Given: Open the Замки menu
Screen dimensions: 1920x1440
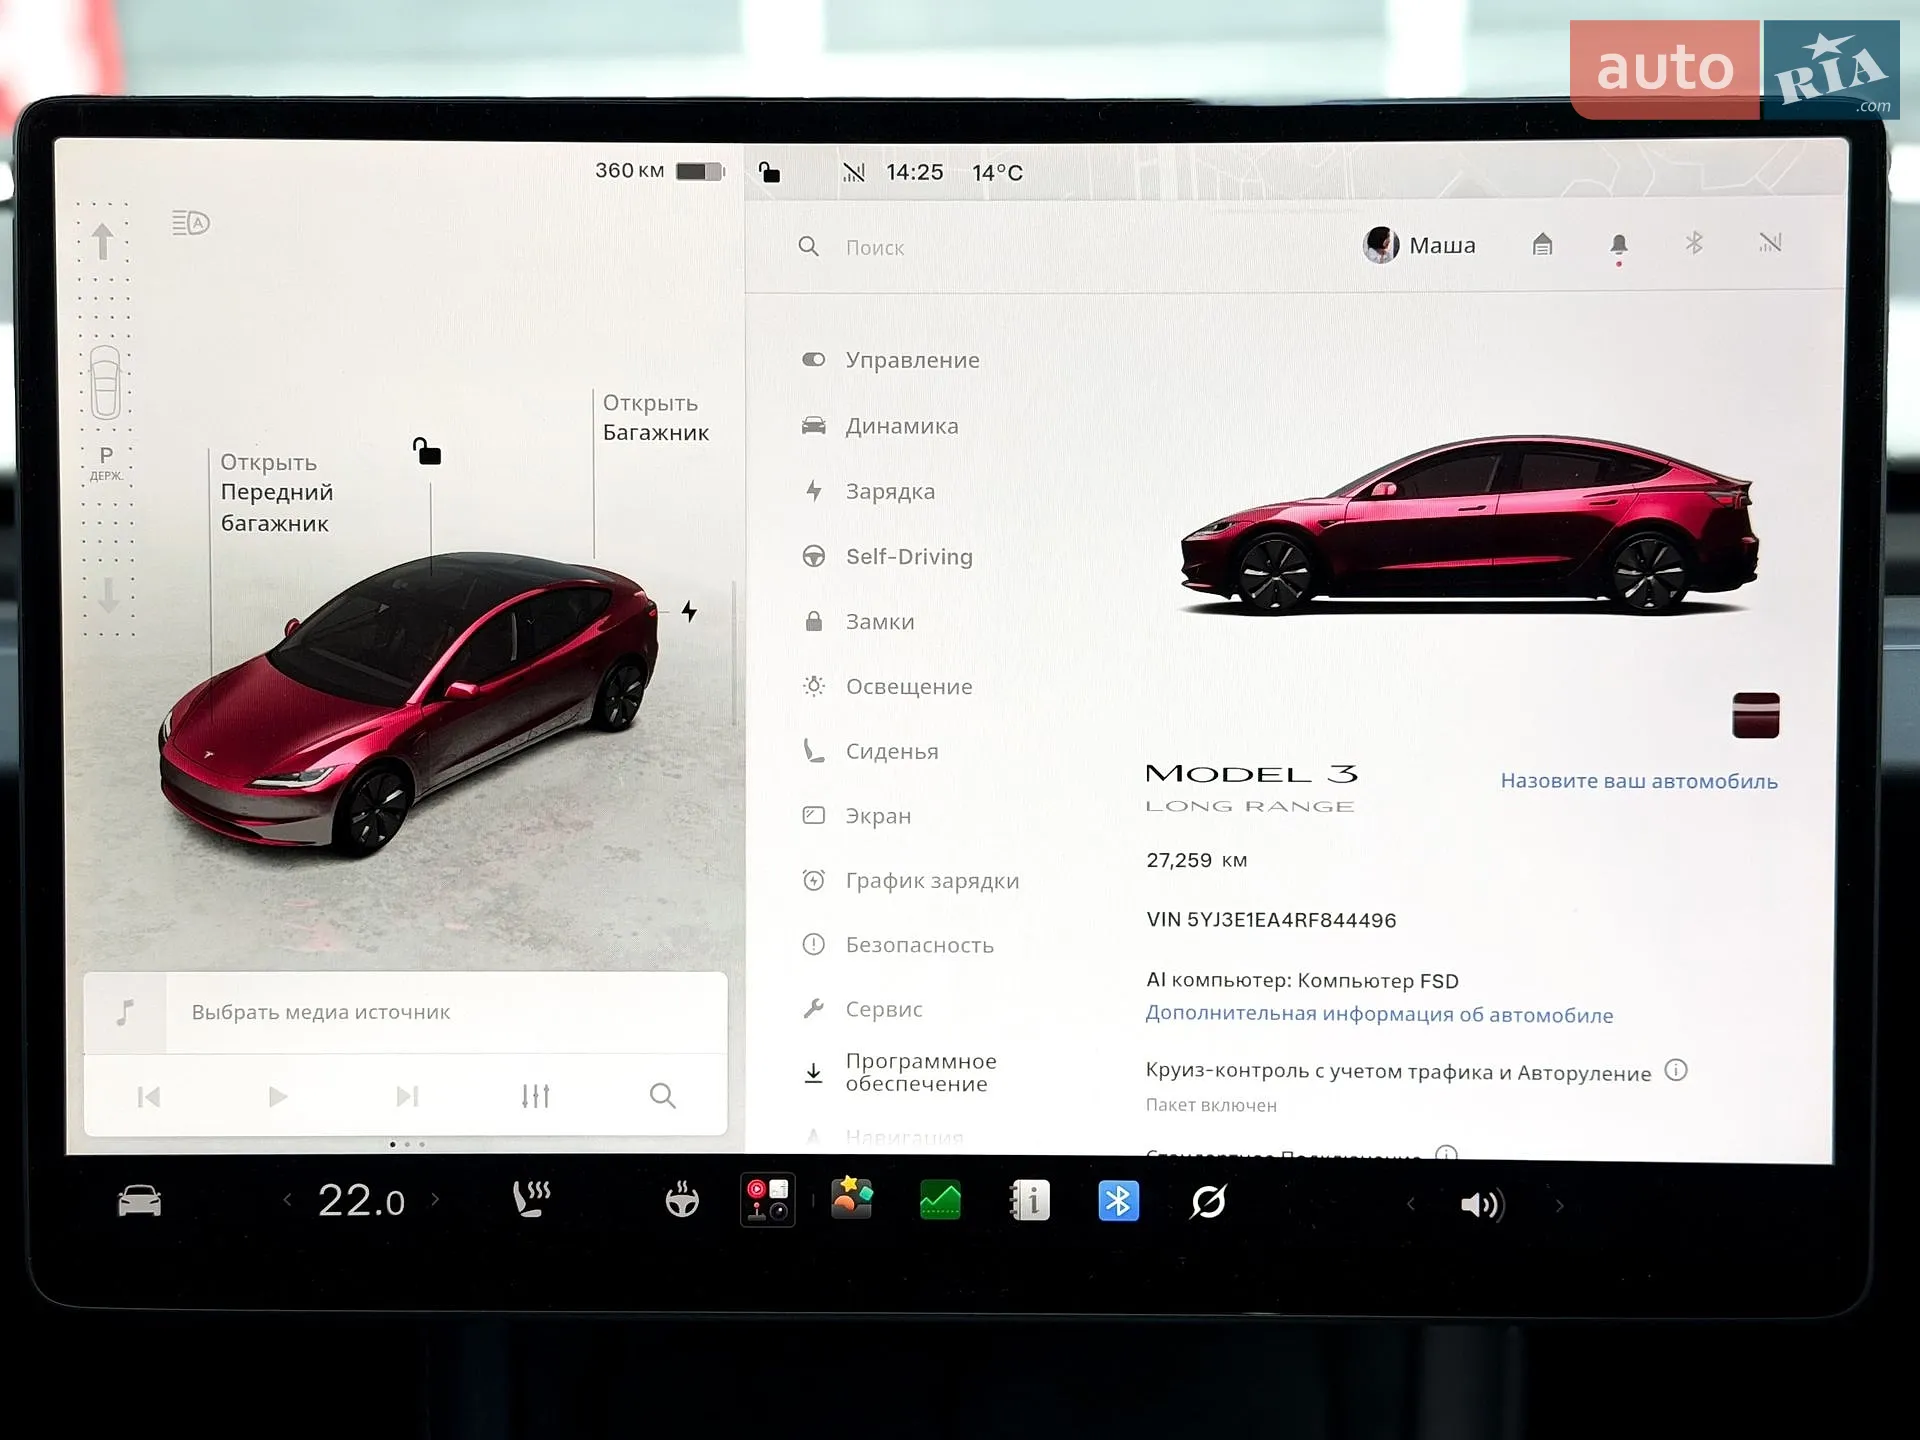Looking at the screenshot, I should 858,622.
